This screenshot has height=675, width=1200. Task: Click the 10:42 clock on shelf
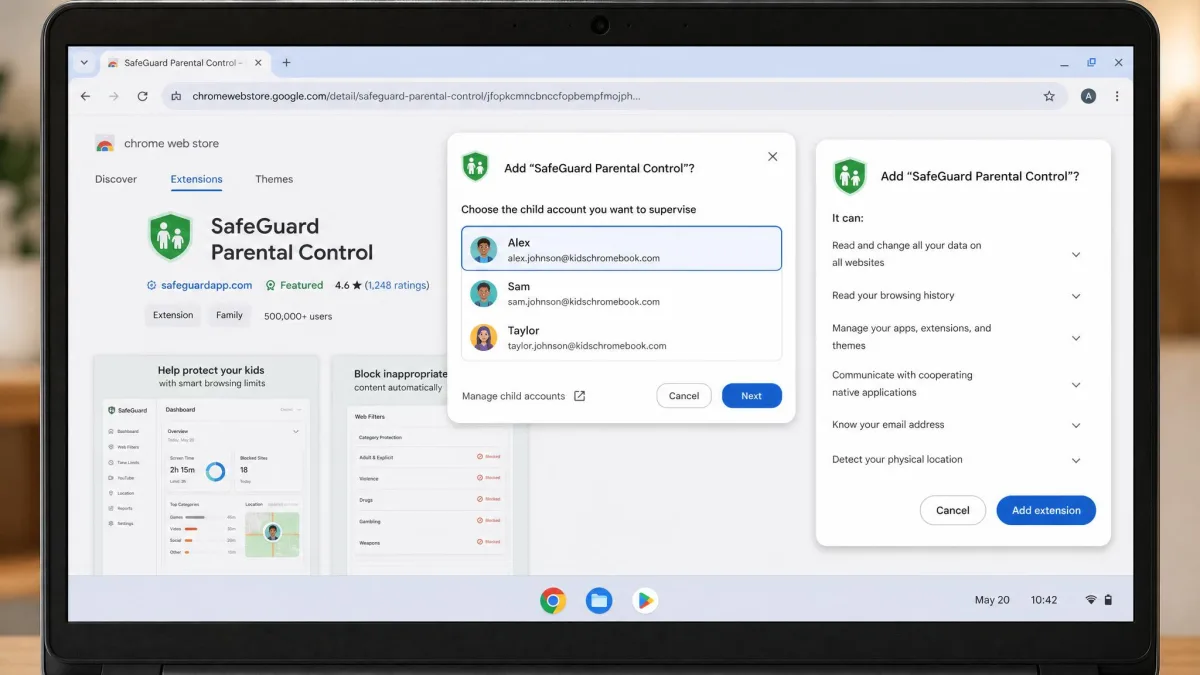1044,600
